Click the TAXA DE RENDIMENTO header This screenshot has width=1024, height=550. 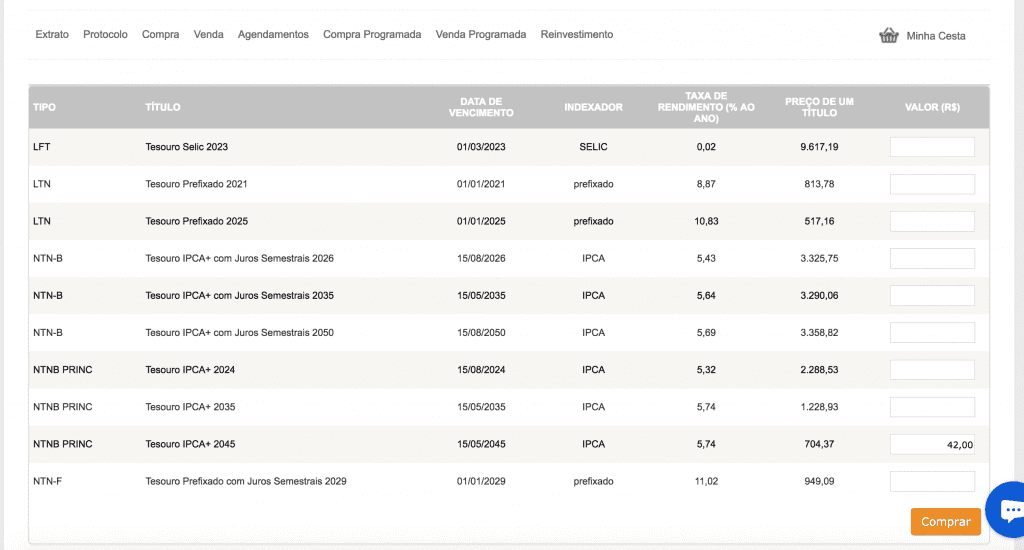coord(706,107)
